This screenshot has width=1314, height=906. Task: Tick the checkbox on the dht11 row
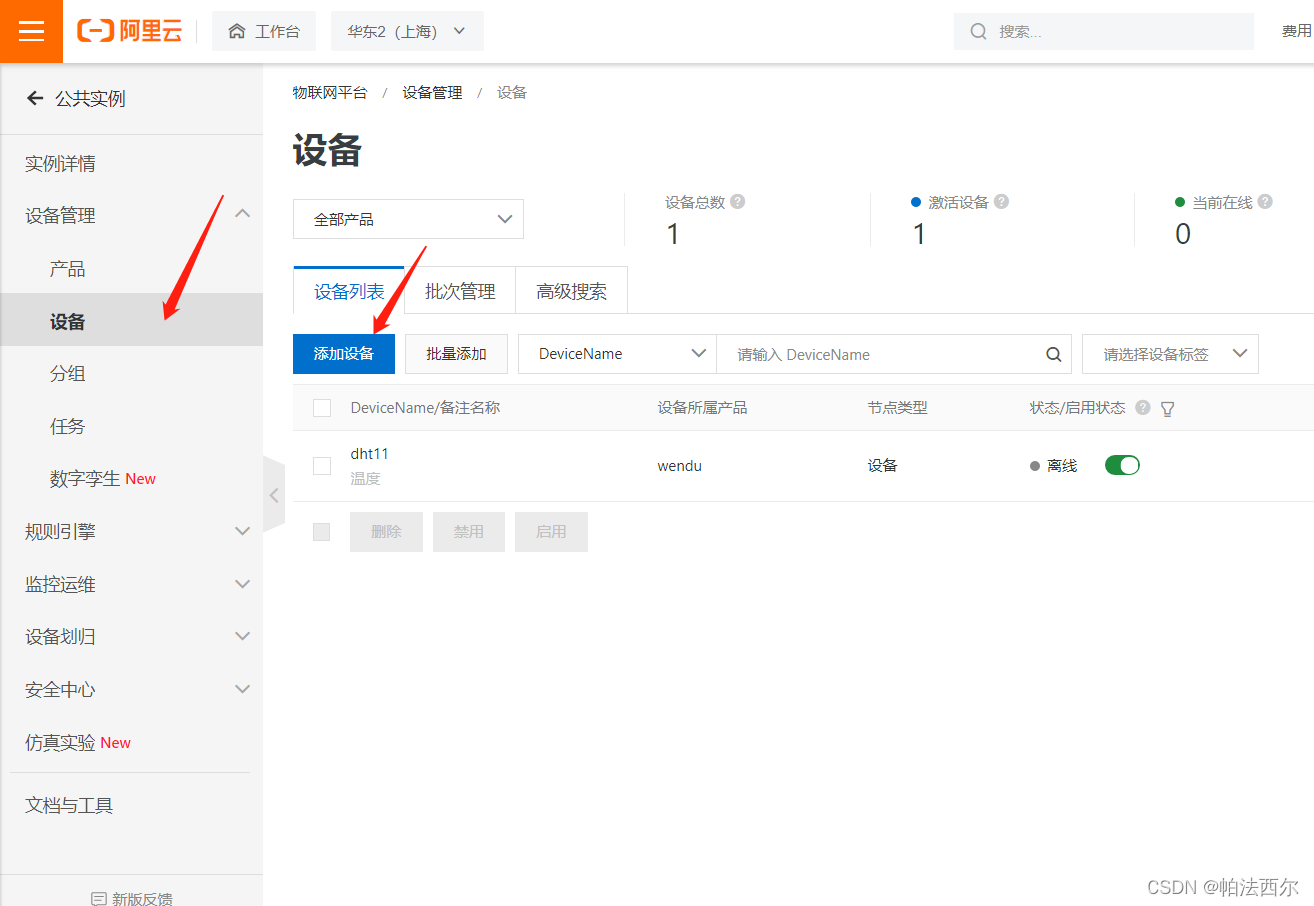click(321, 465)
